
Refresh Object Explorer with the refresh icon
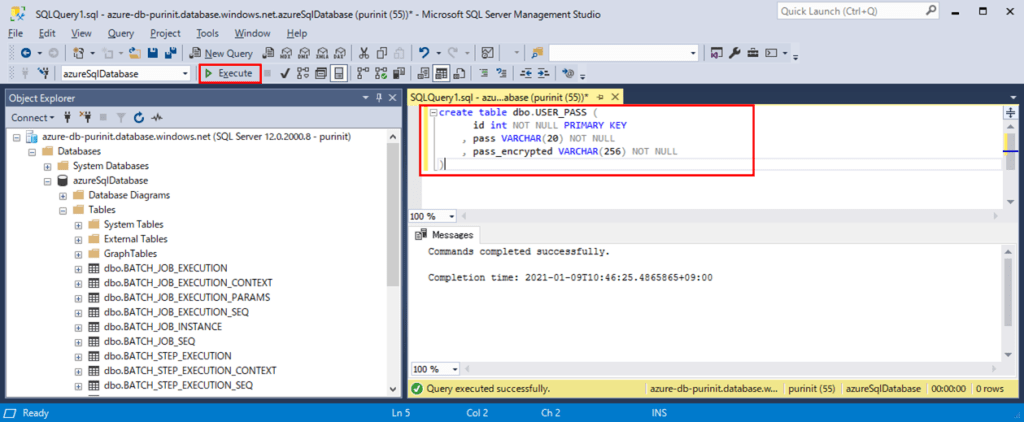coord(138,118)
